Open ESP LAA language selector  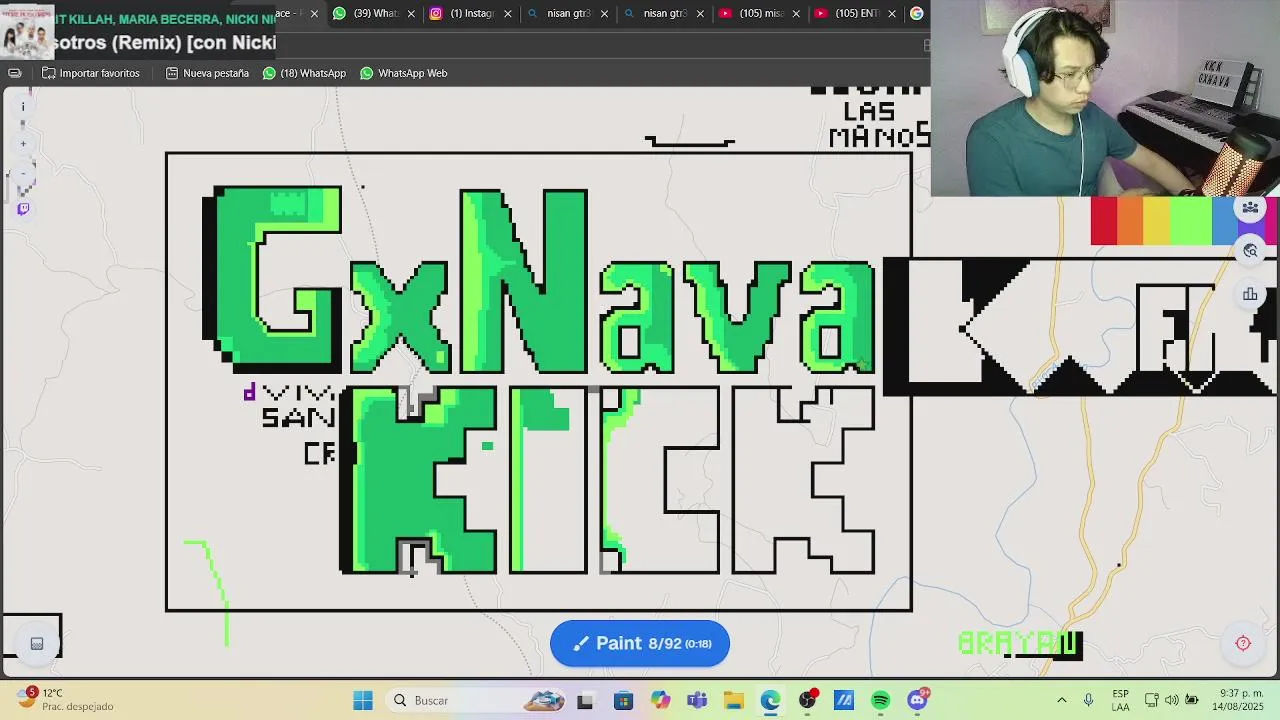tap(1120, 700)
